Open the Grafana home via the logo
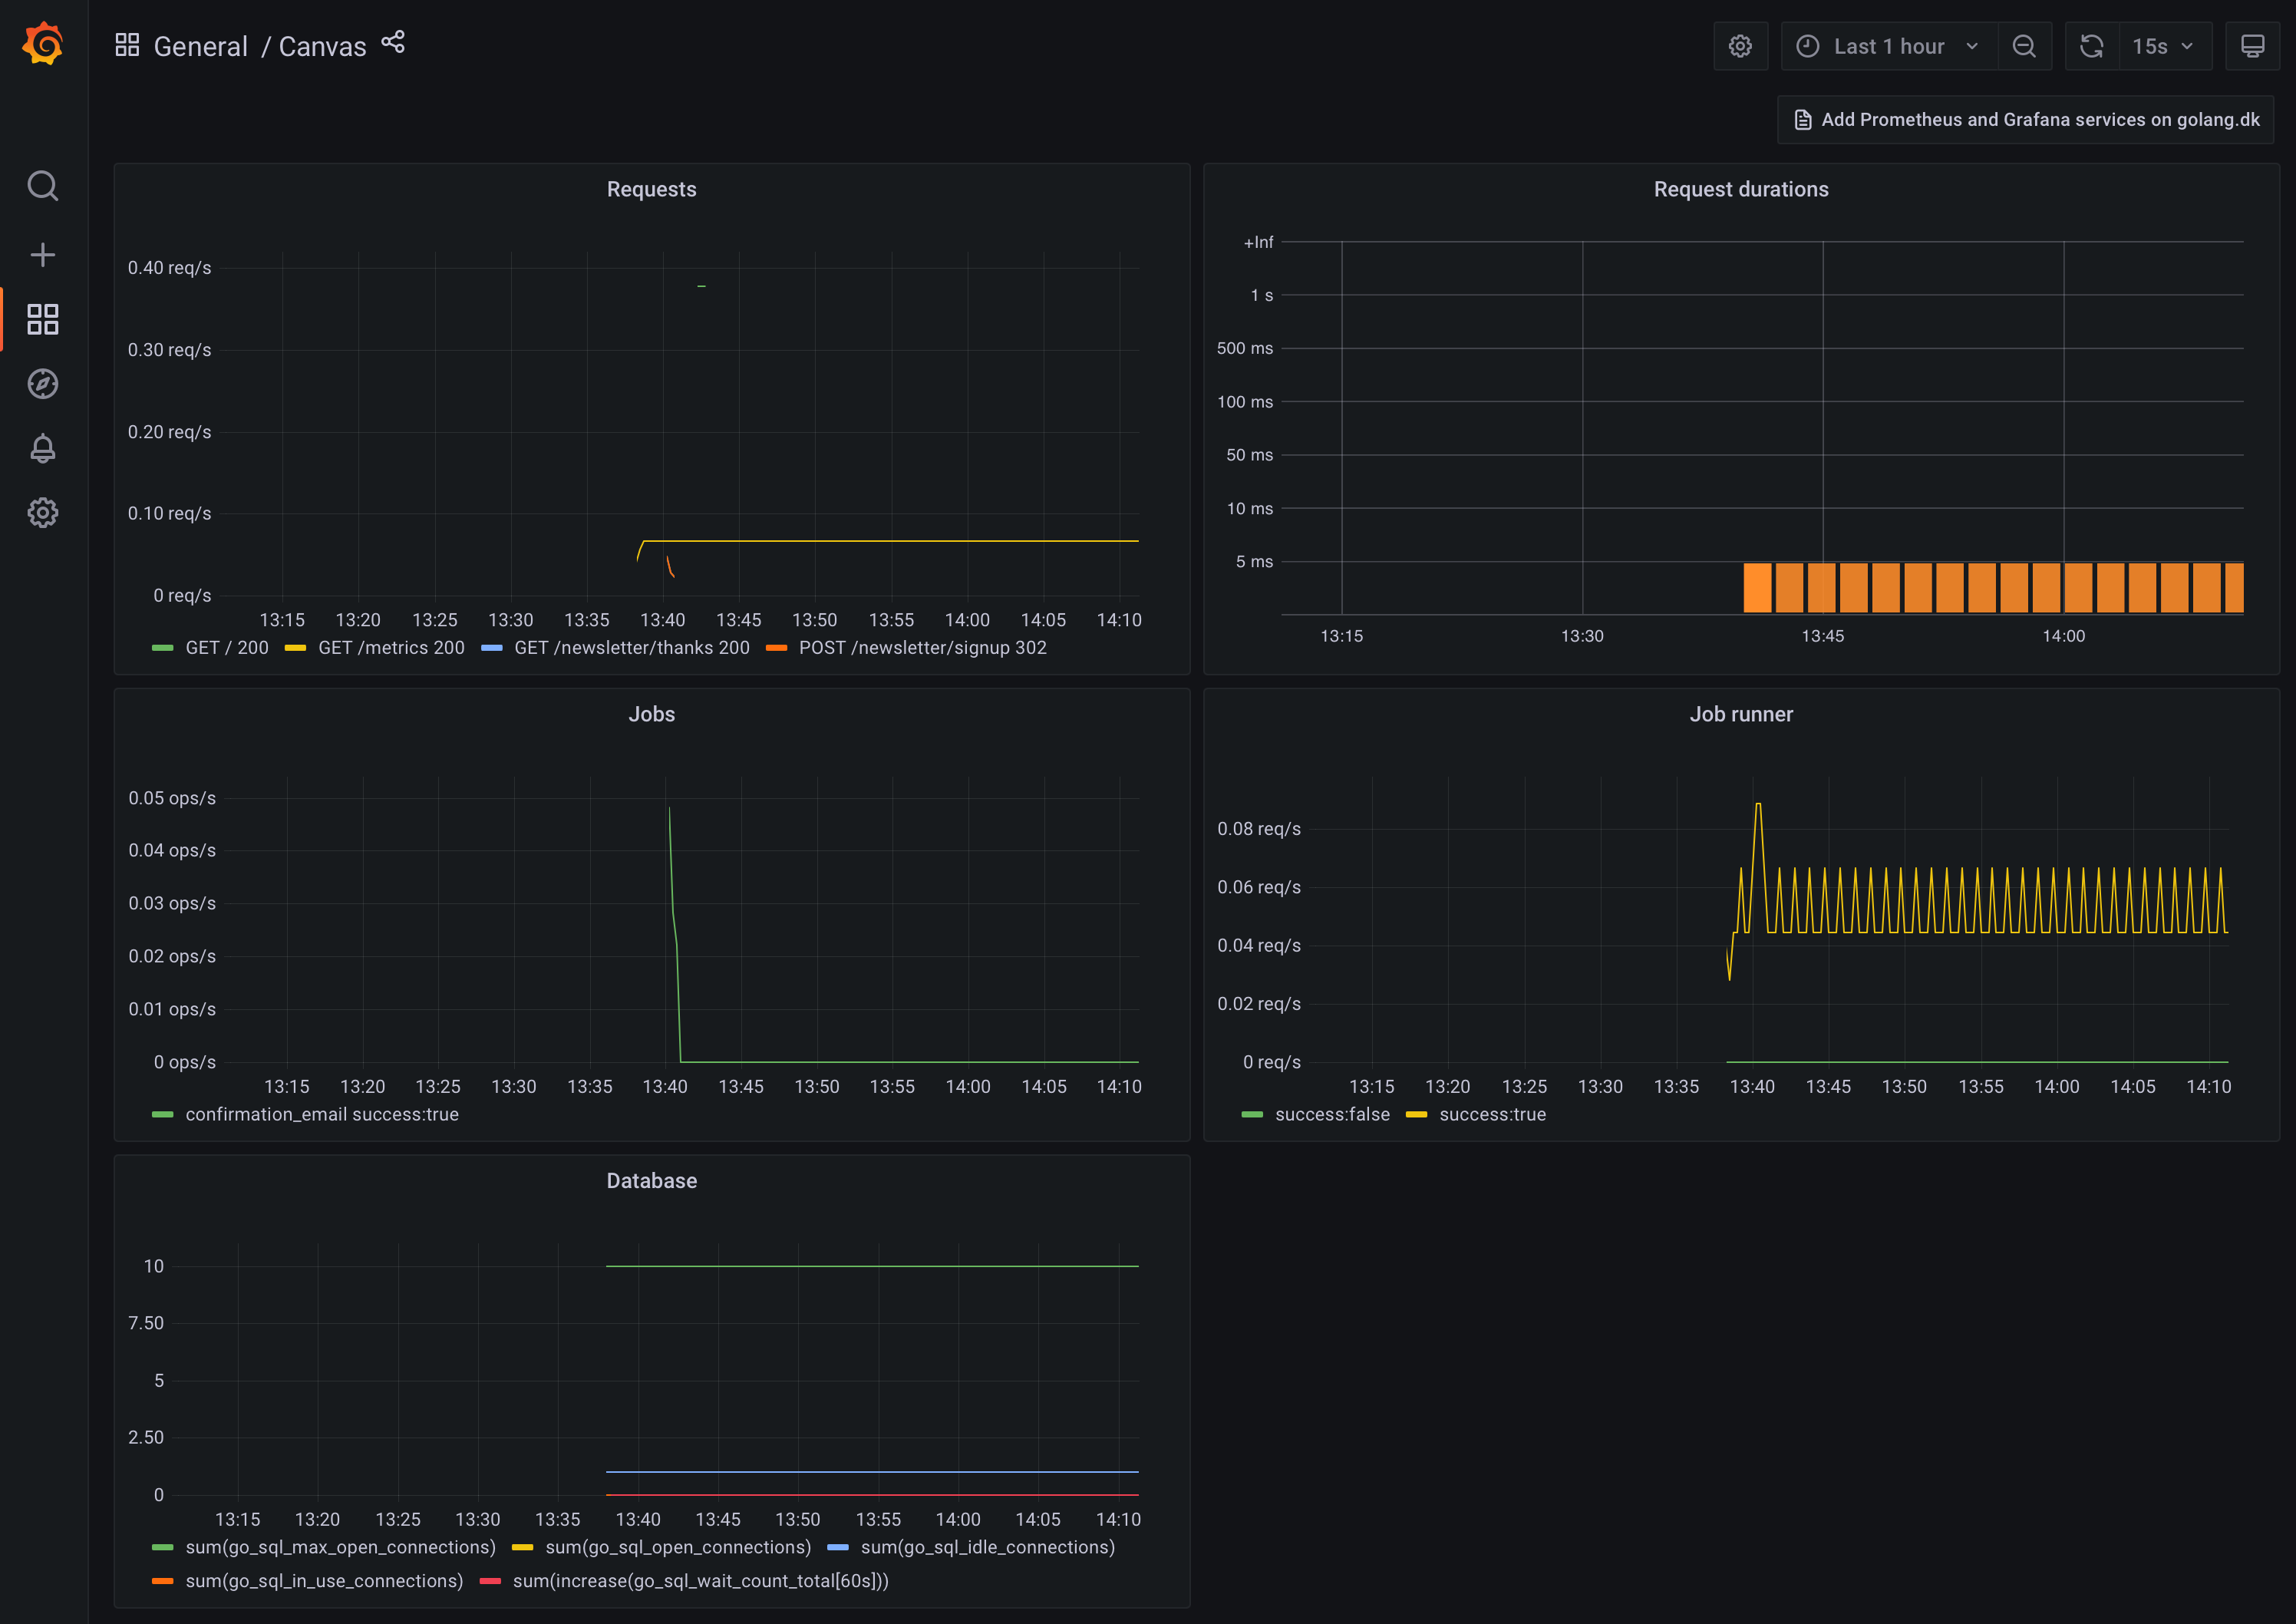2296x1624 pixels. pyautogui.click(x=42, y=43)
